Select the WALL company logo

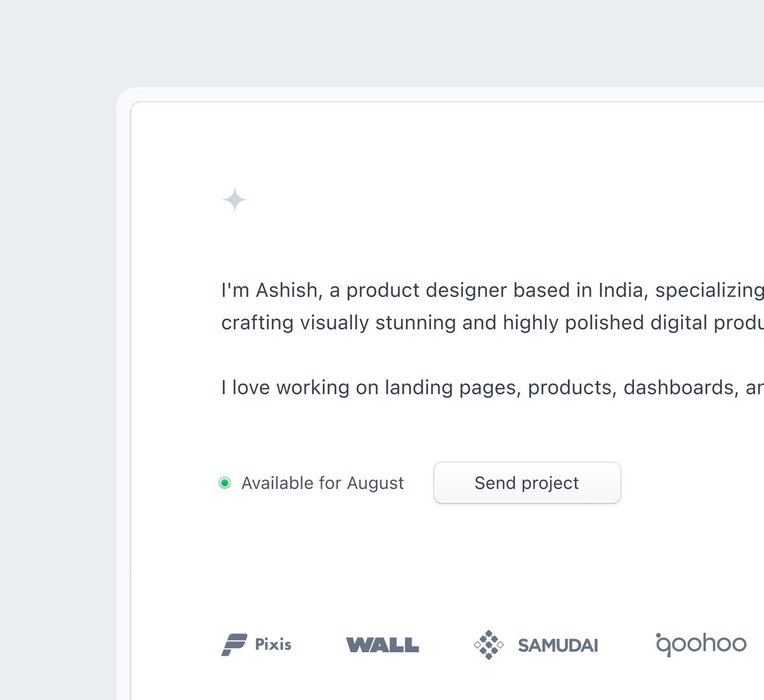[382, 645]
